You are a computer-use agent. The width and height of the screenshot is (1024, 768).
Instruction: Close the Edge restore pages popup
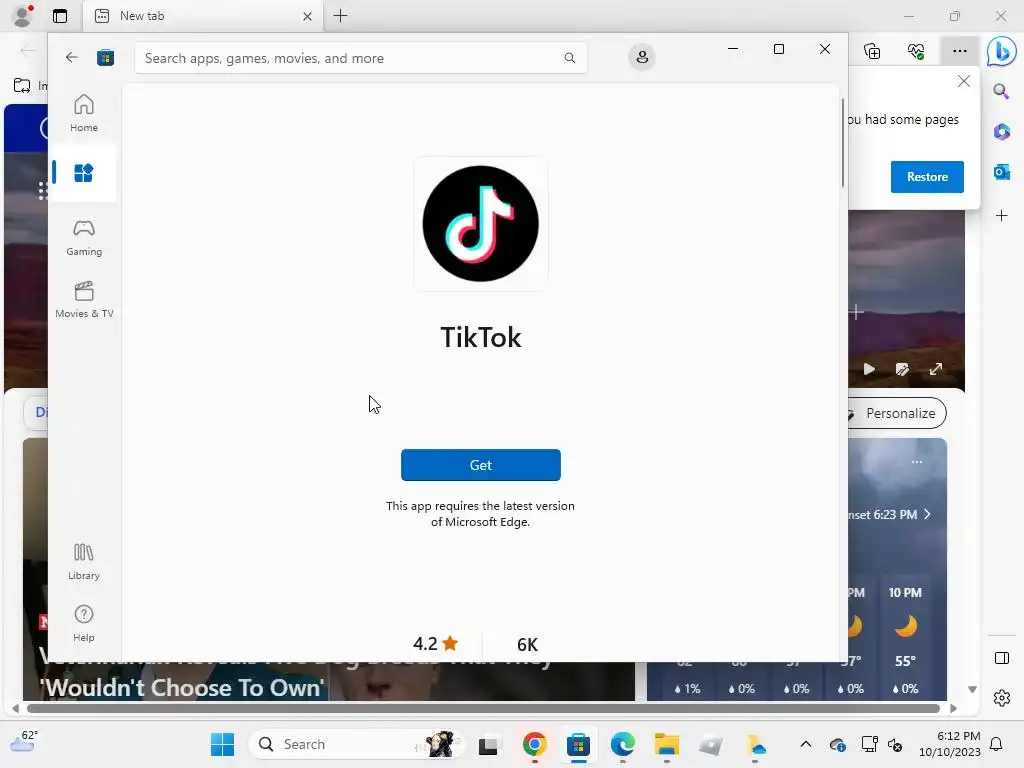[x=963, y=81]
